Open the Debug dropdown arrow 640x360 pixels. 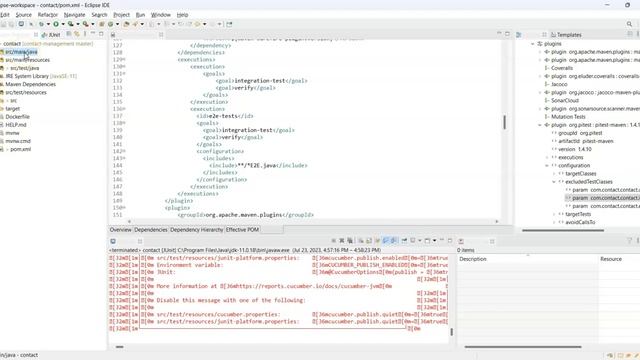(48, 24)
